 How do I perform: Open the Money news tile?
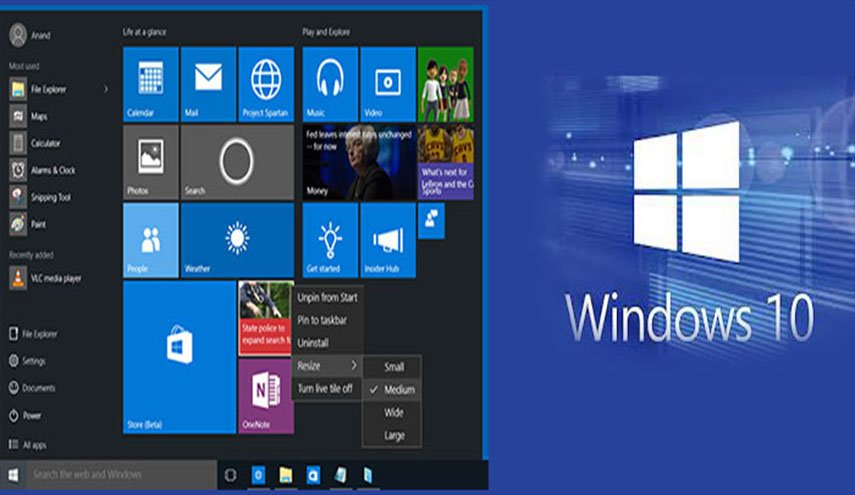pyautogui.click(x=359, y=162)
